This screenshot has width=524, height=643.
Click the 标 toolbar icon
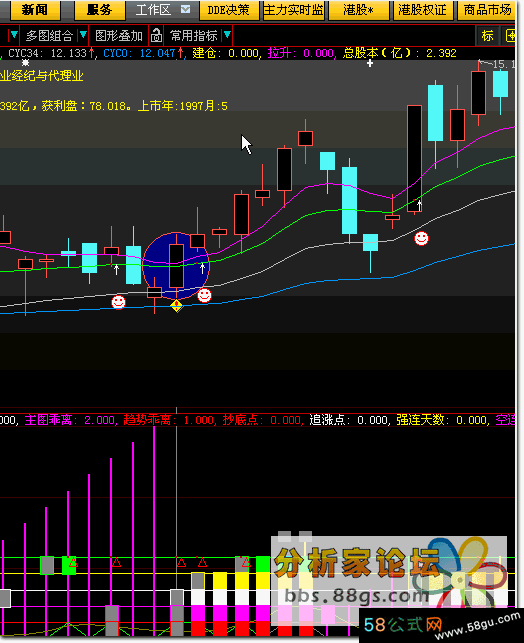pos(487,36)
